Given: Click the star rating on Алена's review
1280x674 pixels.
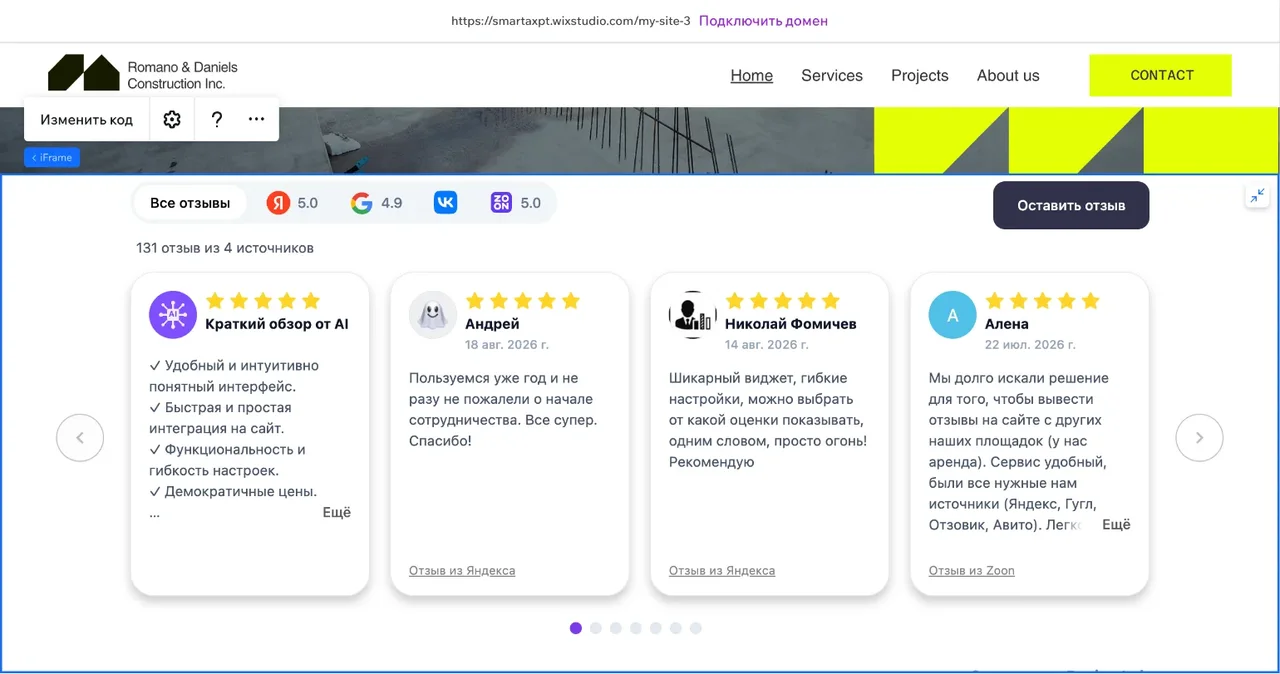Looking at the screenshot, I should [x=1043, y=300].
